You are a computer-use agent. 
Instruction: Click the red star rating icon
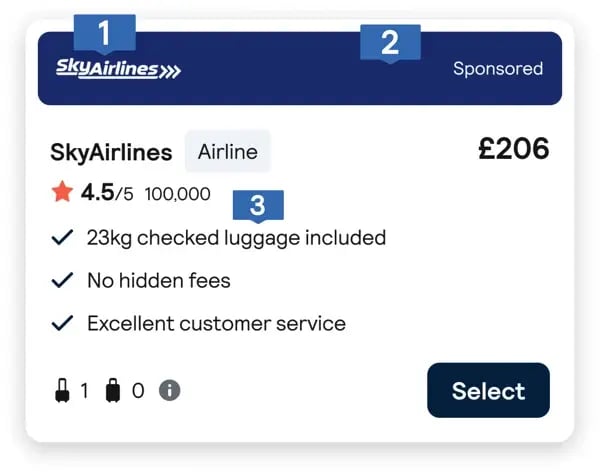[x=62, y=191]
